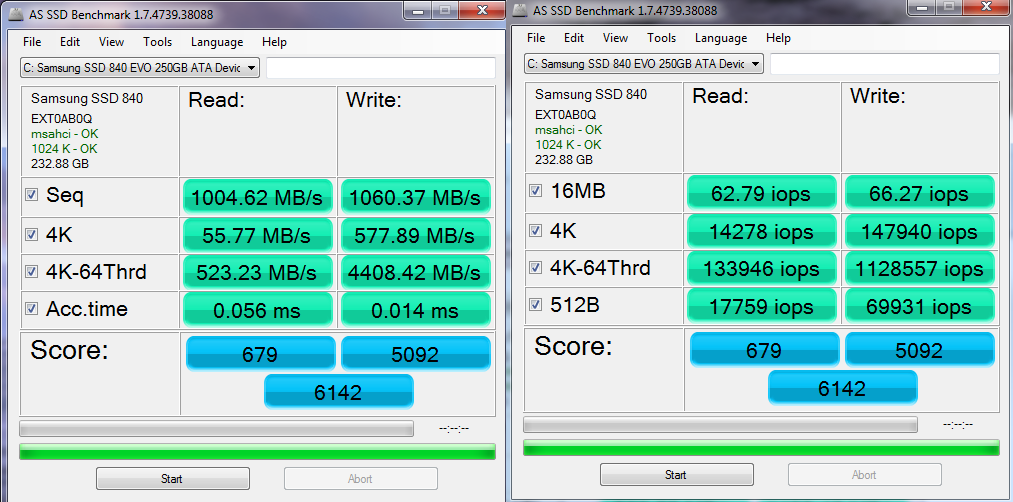Click the 4K-64Thrd write result 1128557 iops
The height and width of the screenshot is (502, 1013).
[x=920, y=268]
